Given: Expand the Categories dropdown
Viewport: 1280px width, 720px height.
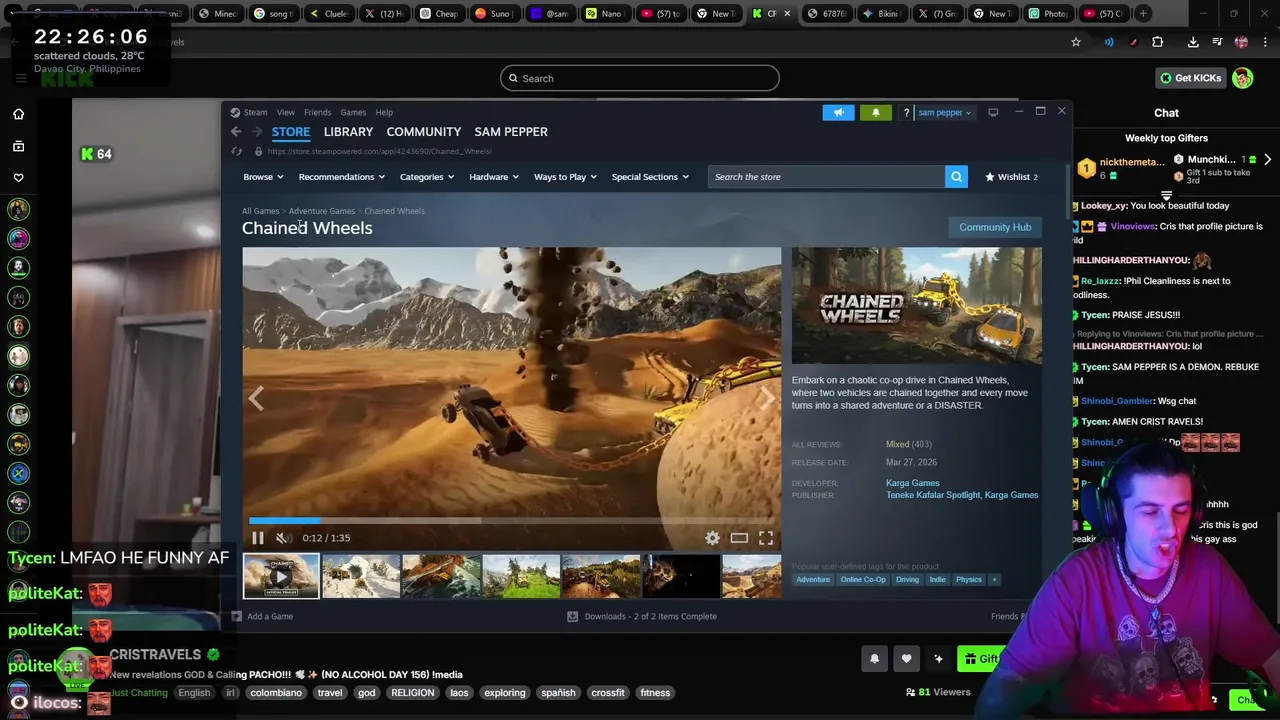Looking at the screenshot, I should [x=427, y=177].
